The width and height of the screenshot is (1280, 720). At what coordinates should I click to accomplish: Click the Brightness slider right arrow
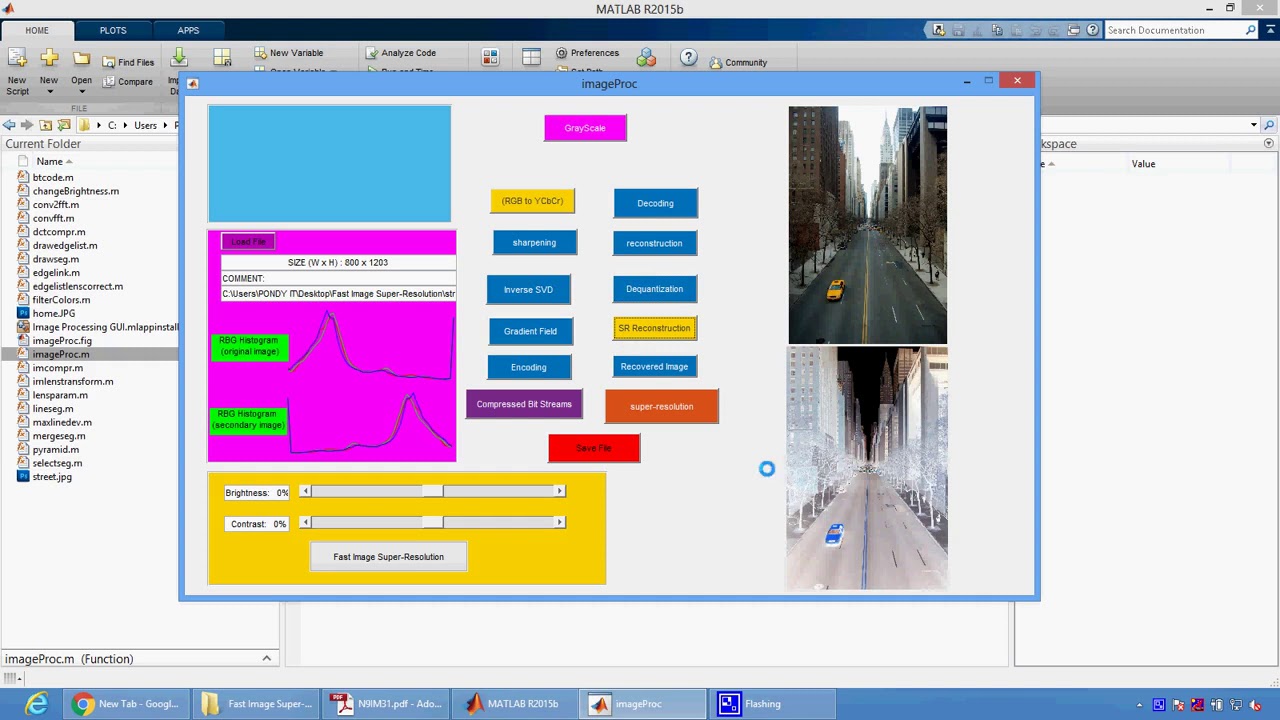click(x=560, y=491)
